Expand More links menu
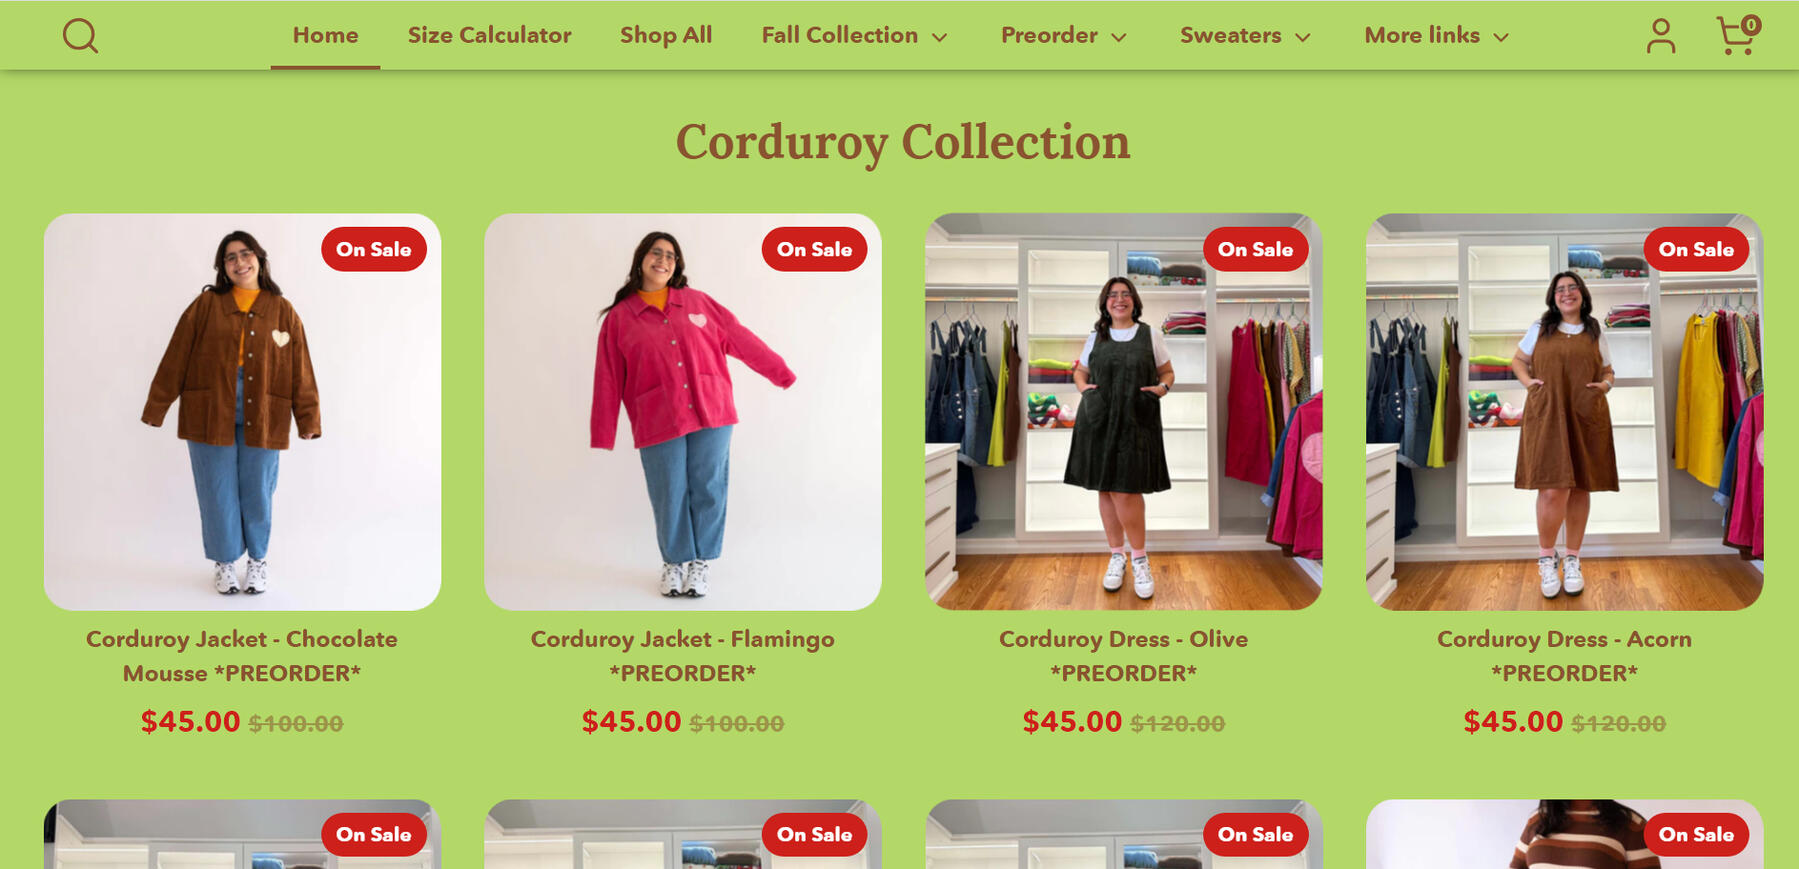Screen dimensions: 1799x869 [1436, 36]
